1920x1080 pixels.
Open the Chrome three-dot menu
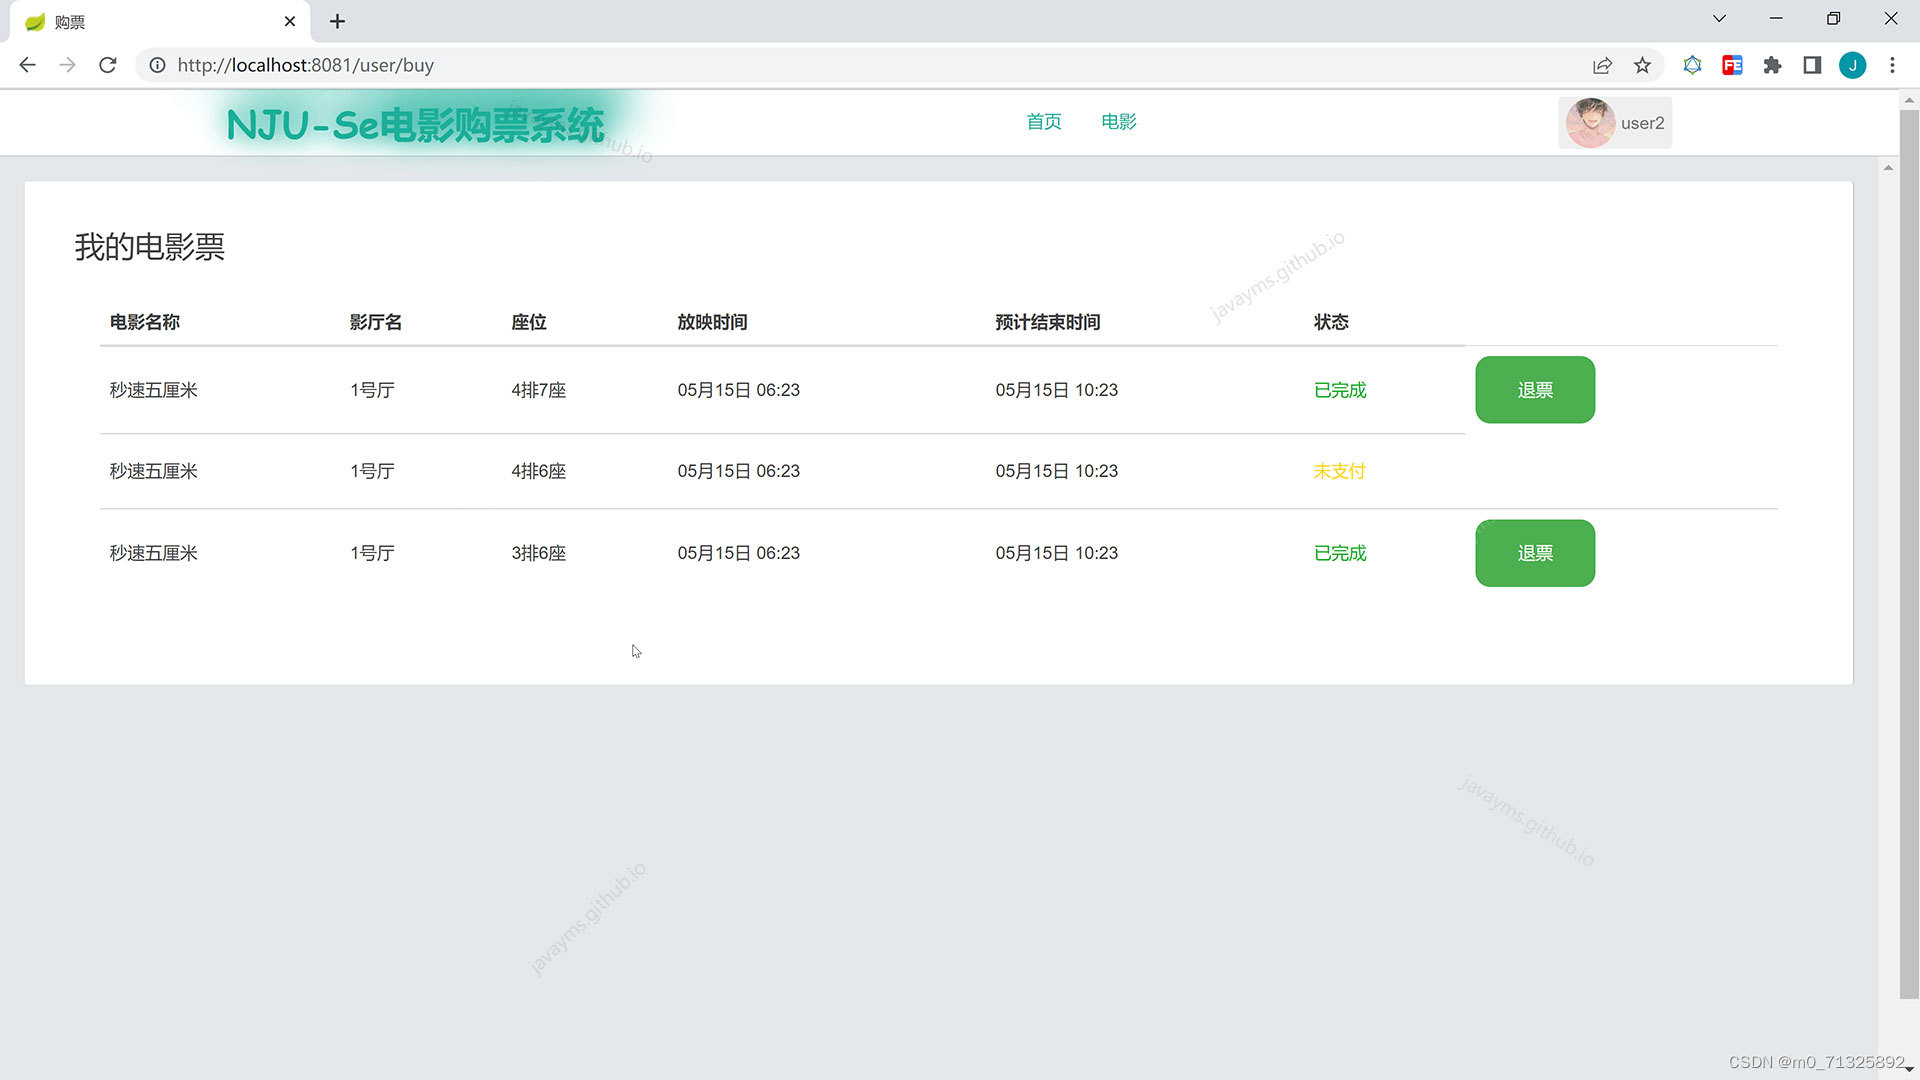point(1892,65)
